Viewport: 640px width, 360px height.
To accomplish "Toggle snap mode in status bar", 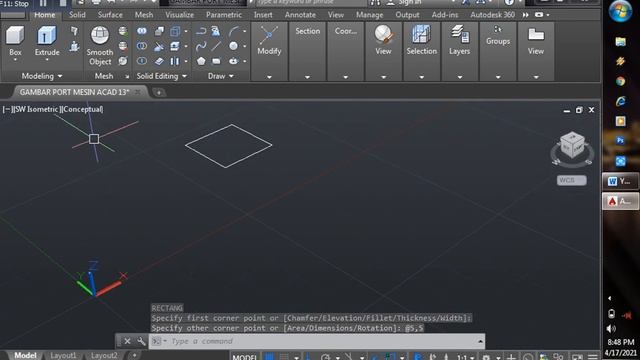I will [x=284, y=357].
